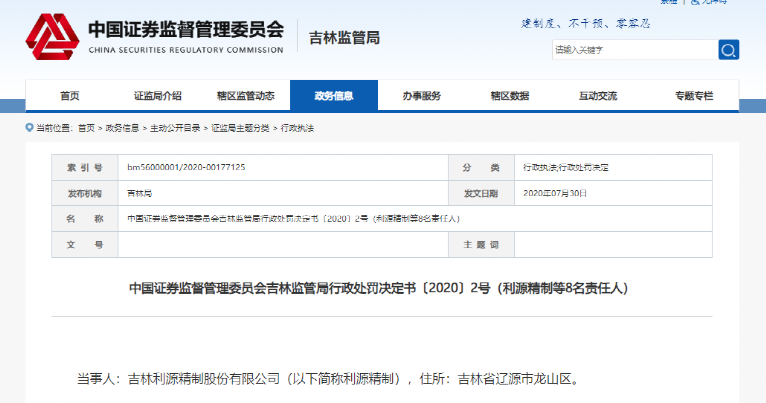This screenshot has width=766, height=403.
Task: Click the 中国证券监督管理委员会 header text
Action: click(x=185, y=30)
